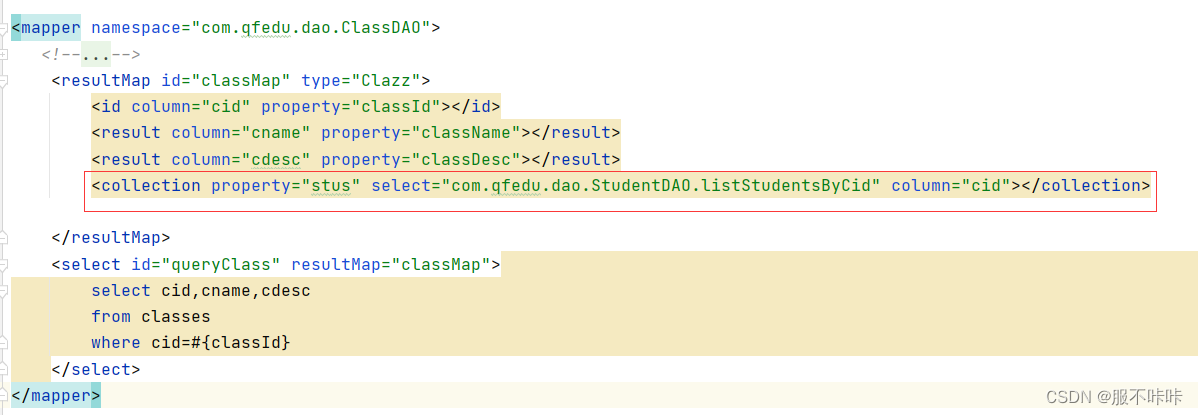Collapse the resultMap opening fold marker
1198x415 pixels.
point(4,80)
